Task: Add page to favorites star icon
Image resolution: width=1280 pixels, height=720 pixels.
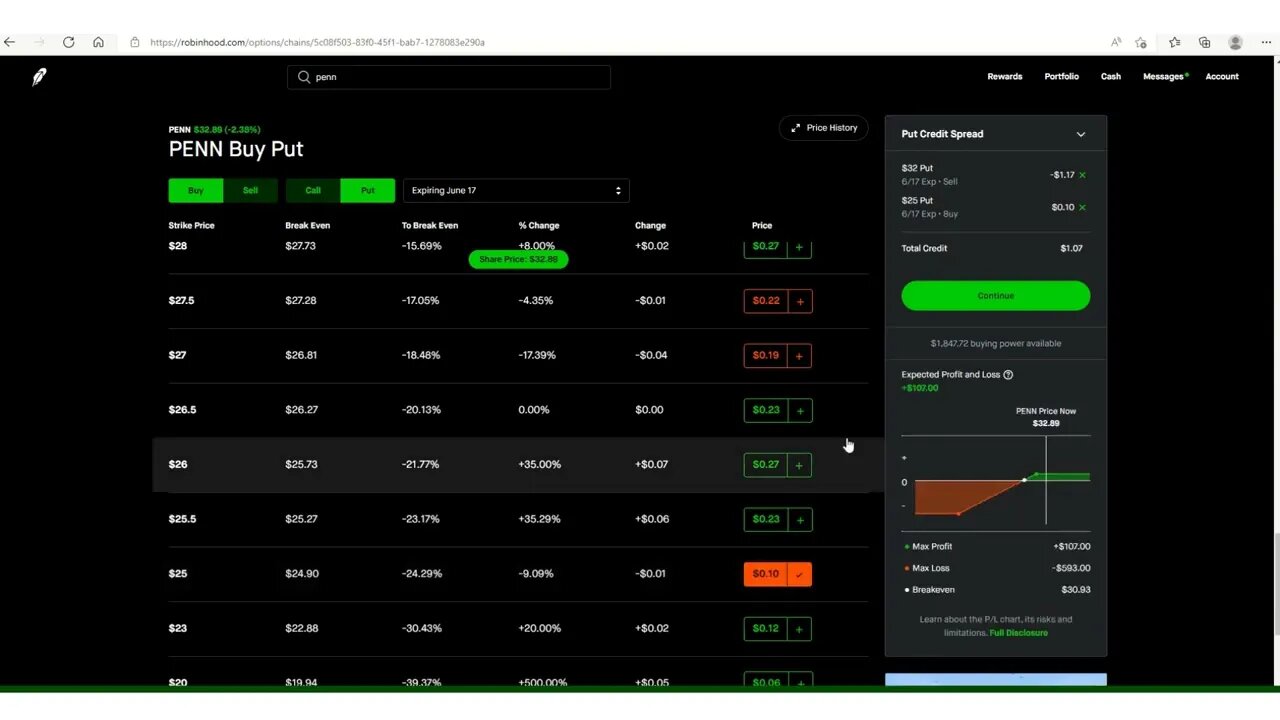Action: tap(1141, 42)
